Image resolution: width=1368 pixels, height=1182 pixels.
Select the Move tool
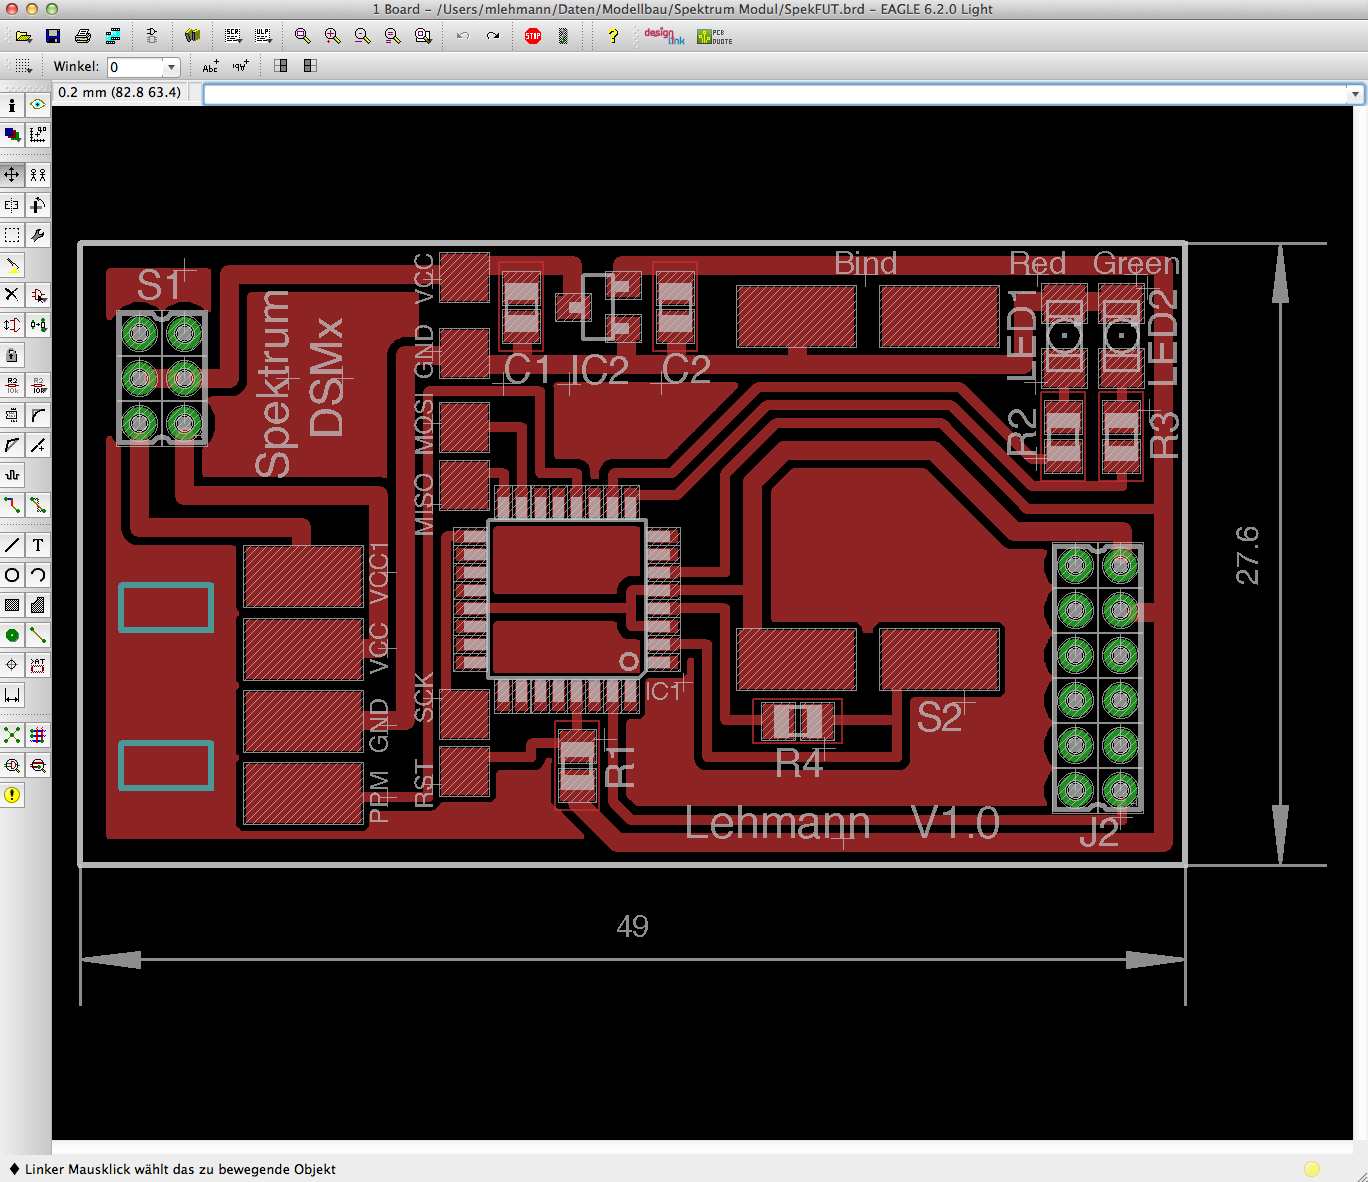pos(11,174)
